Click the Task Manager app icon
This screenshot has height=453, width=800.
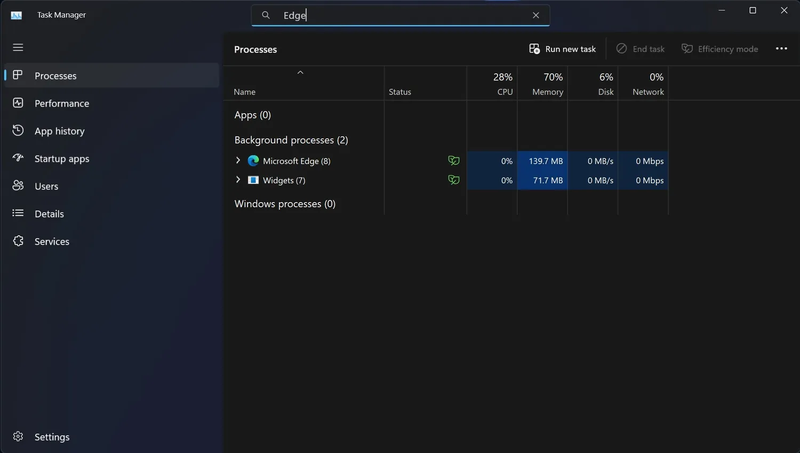pos(16,15)
